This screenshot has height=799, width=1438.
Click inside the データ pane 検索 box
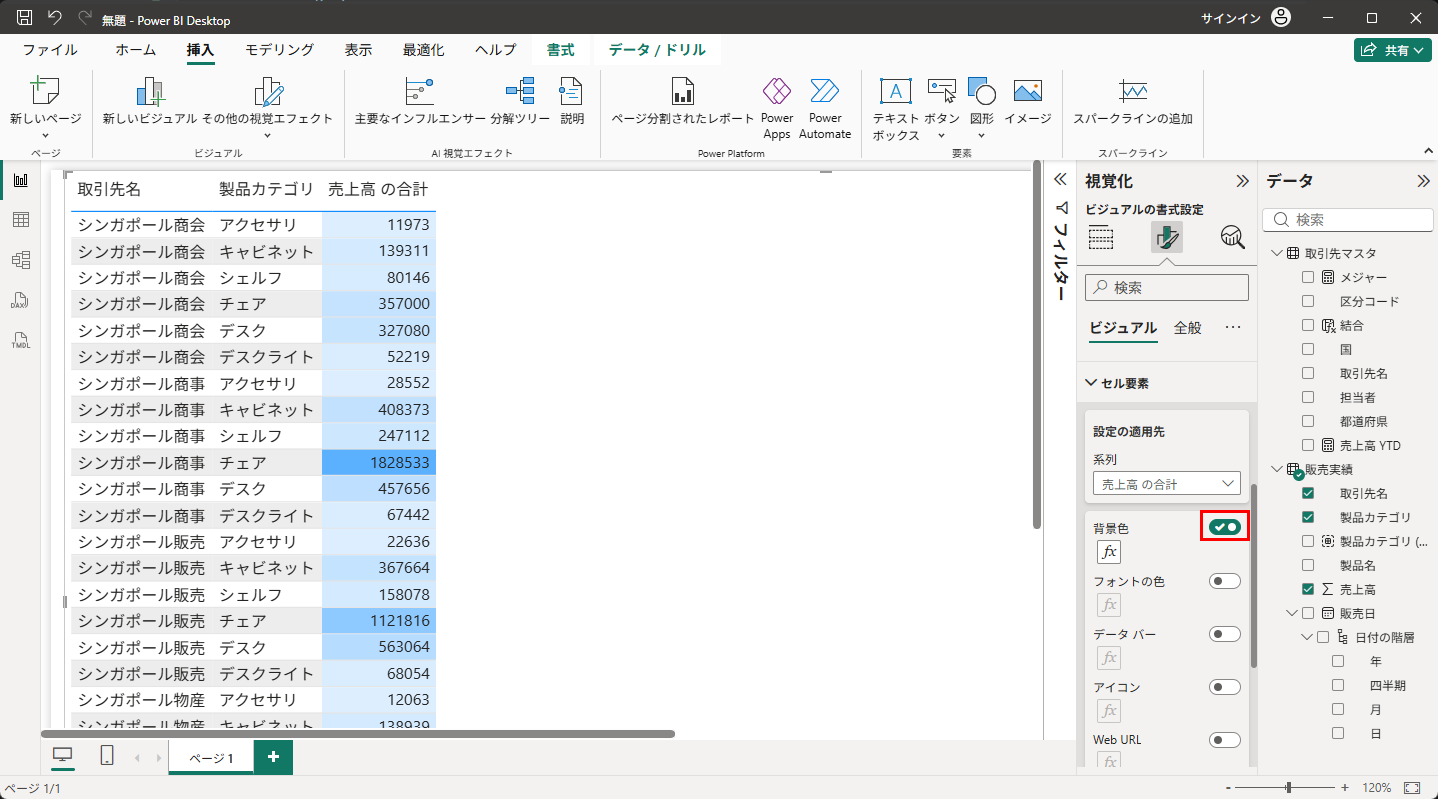coord(1348,219)
